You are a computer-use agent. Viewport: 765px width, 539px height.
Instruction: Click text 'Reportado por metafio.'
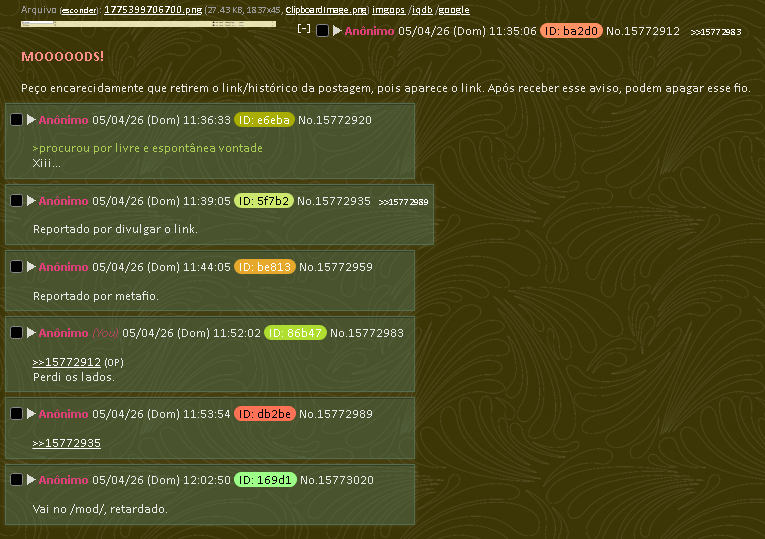coord(96,296)
